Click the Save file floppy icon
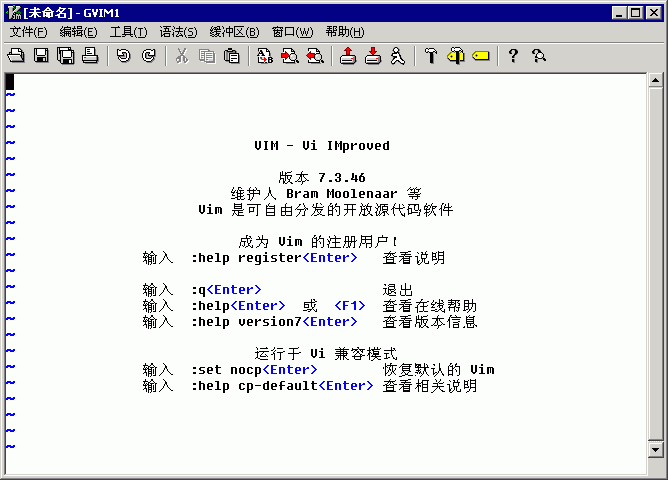 [x=41, y=56]
